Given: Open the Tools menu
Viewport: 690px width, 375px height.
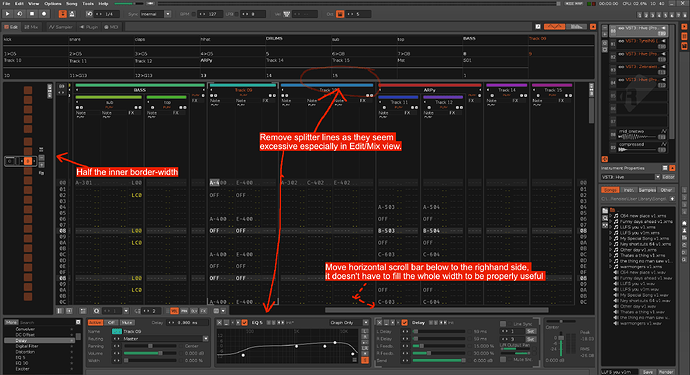Looking at the screenshot, I should pyautogui.click(x=88, y=4).
